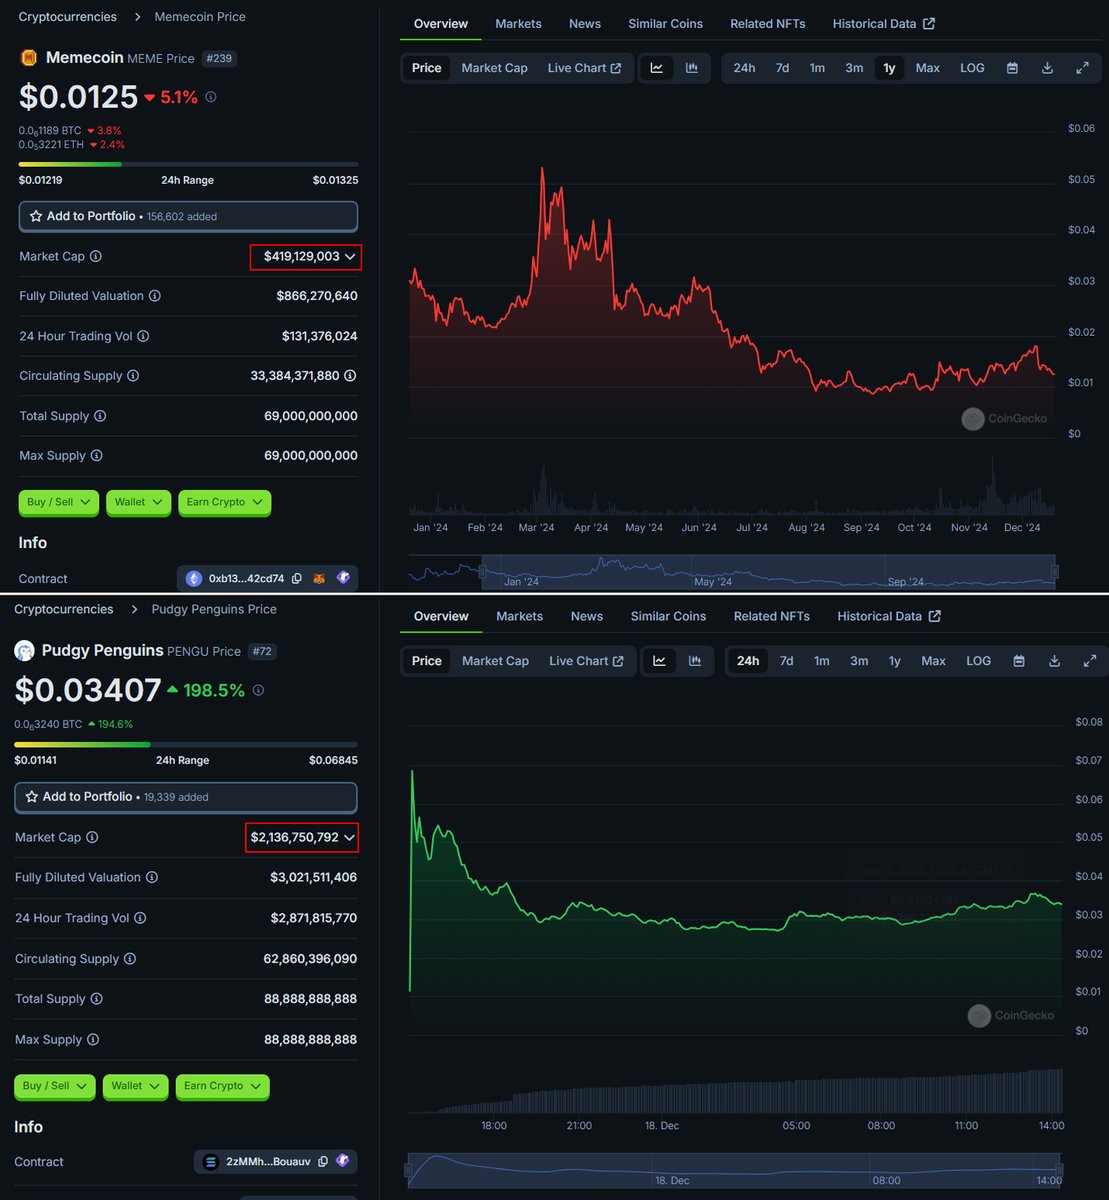Switch Memecoin chart to Market Cap view
Viewport: 1109px width, 1200px height.
click(x=494, y=68)
